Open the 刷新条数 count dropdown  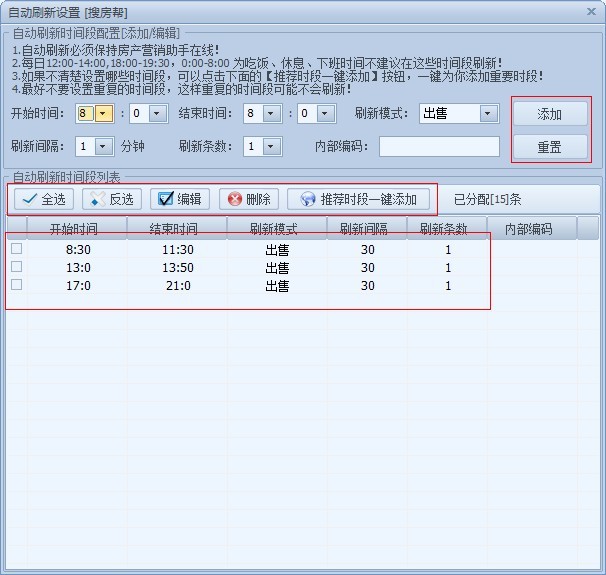(272, 147)
